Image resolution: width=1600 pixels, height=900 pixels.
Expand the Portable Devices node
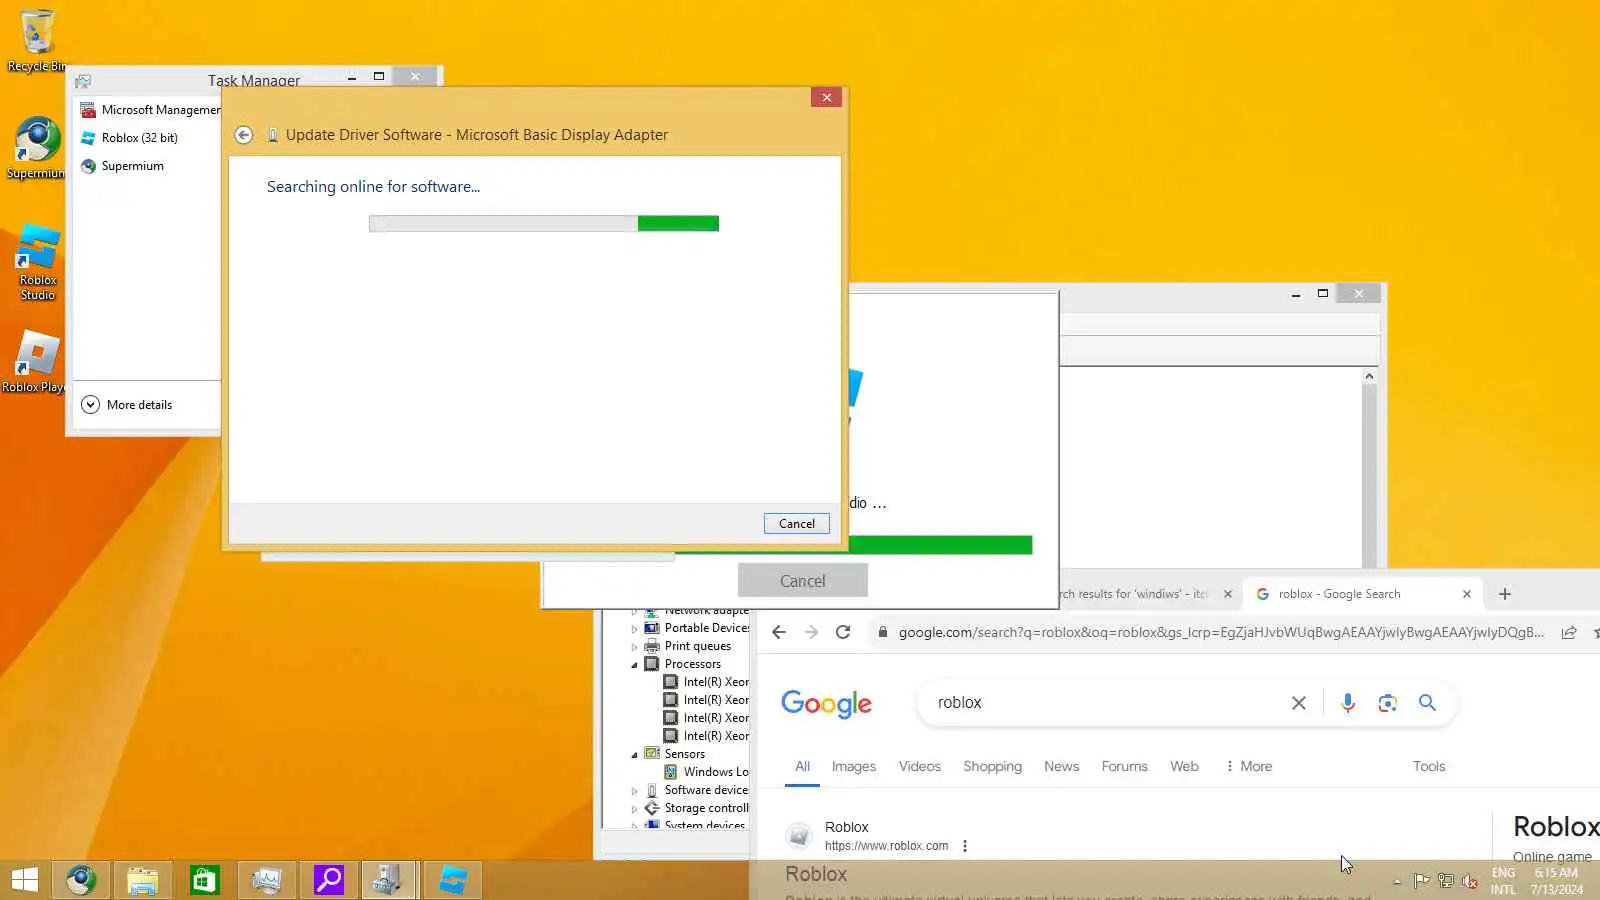(634, 629)
